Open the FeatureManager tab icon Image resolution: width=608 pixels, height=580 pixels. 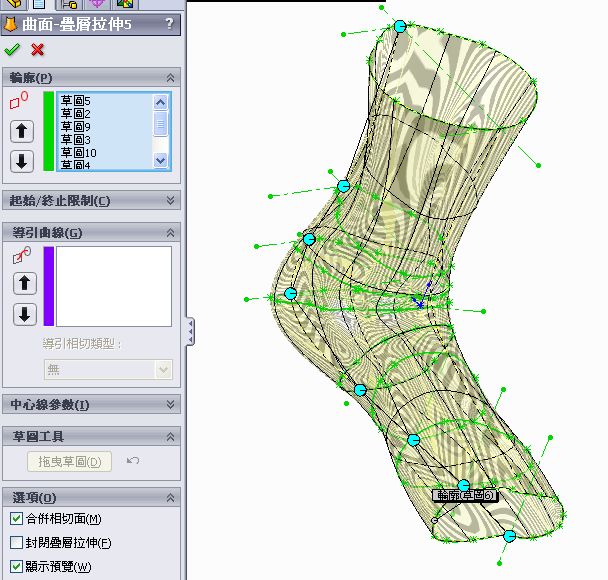[14, 4]
